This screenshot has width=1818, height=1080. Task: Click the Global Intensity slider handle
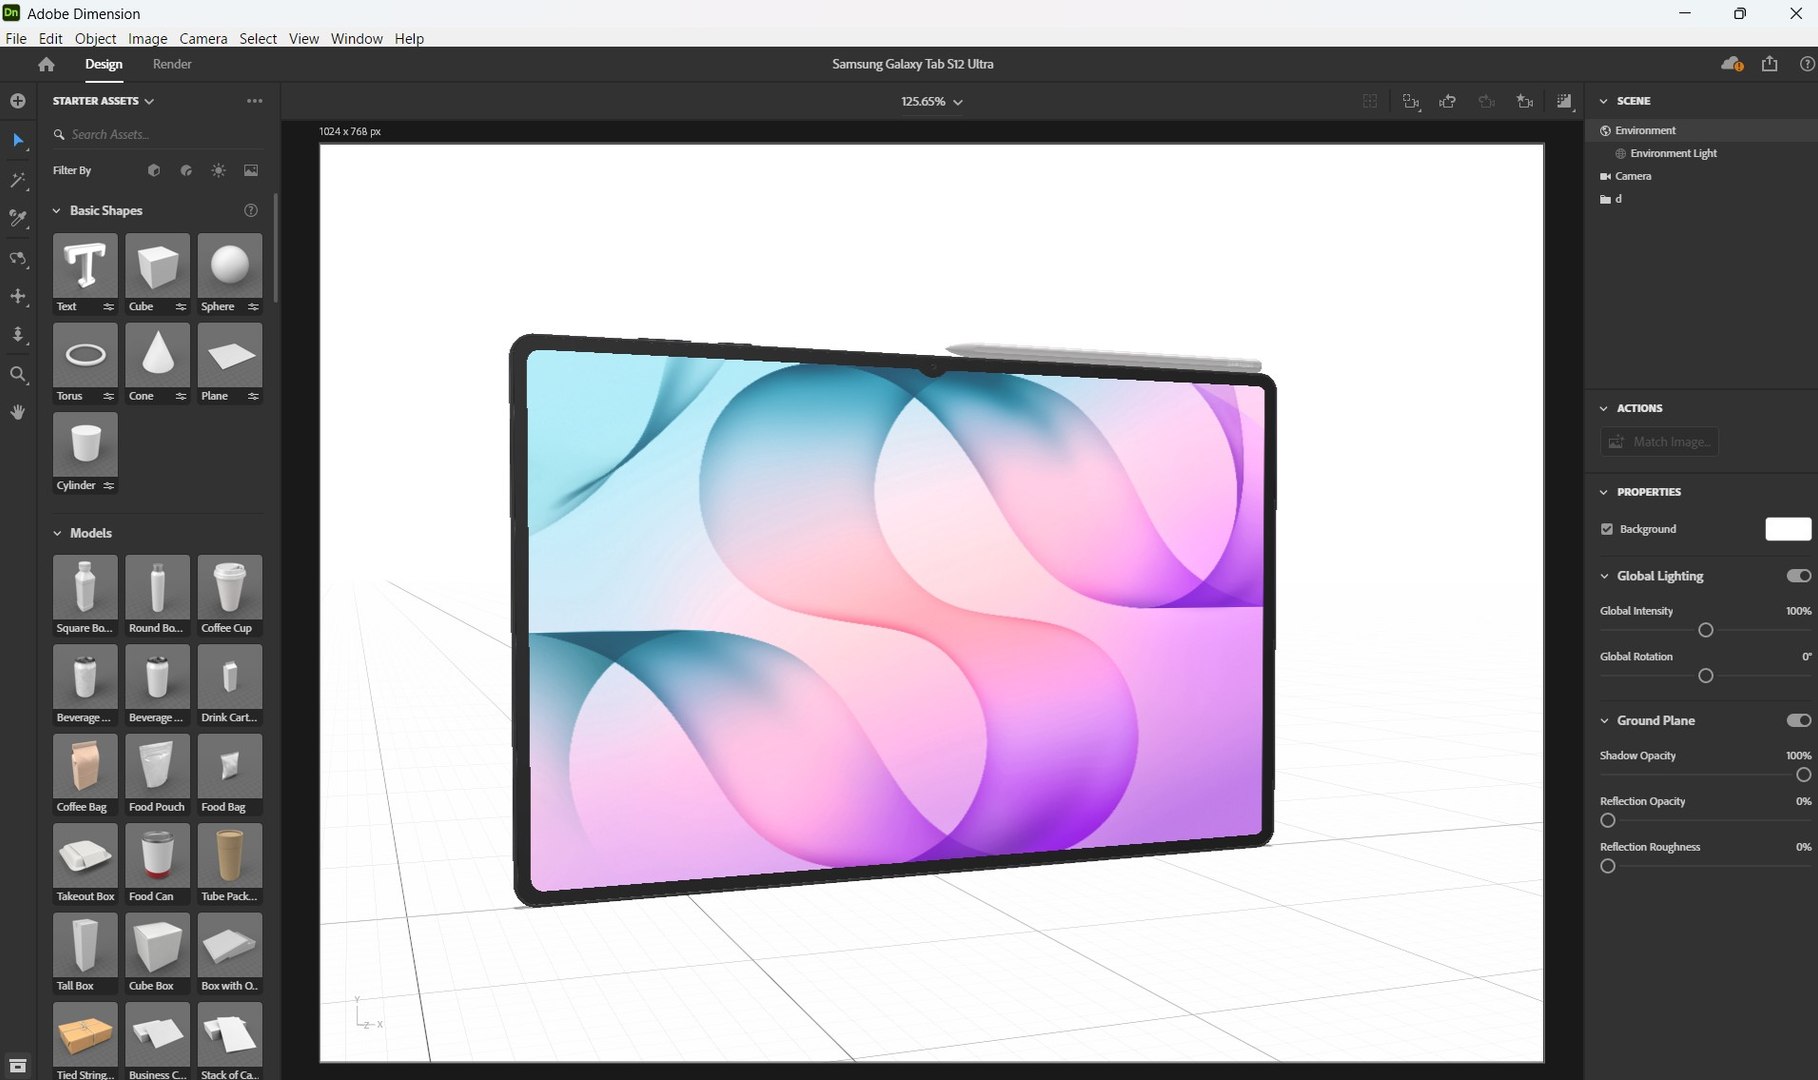click(1706, 630)
